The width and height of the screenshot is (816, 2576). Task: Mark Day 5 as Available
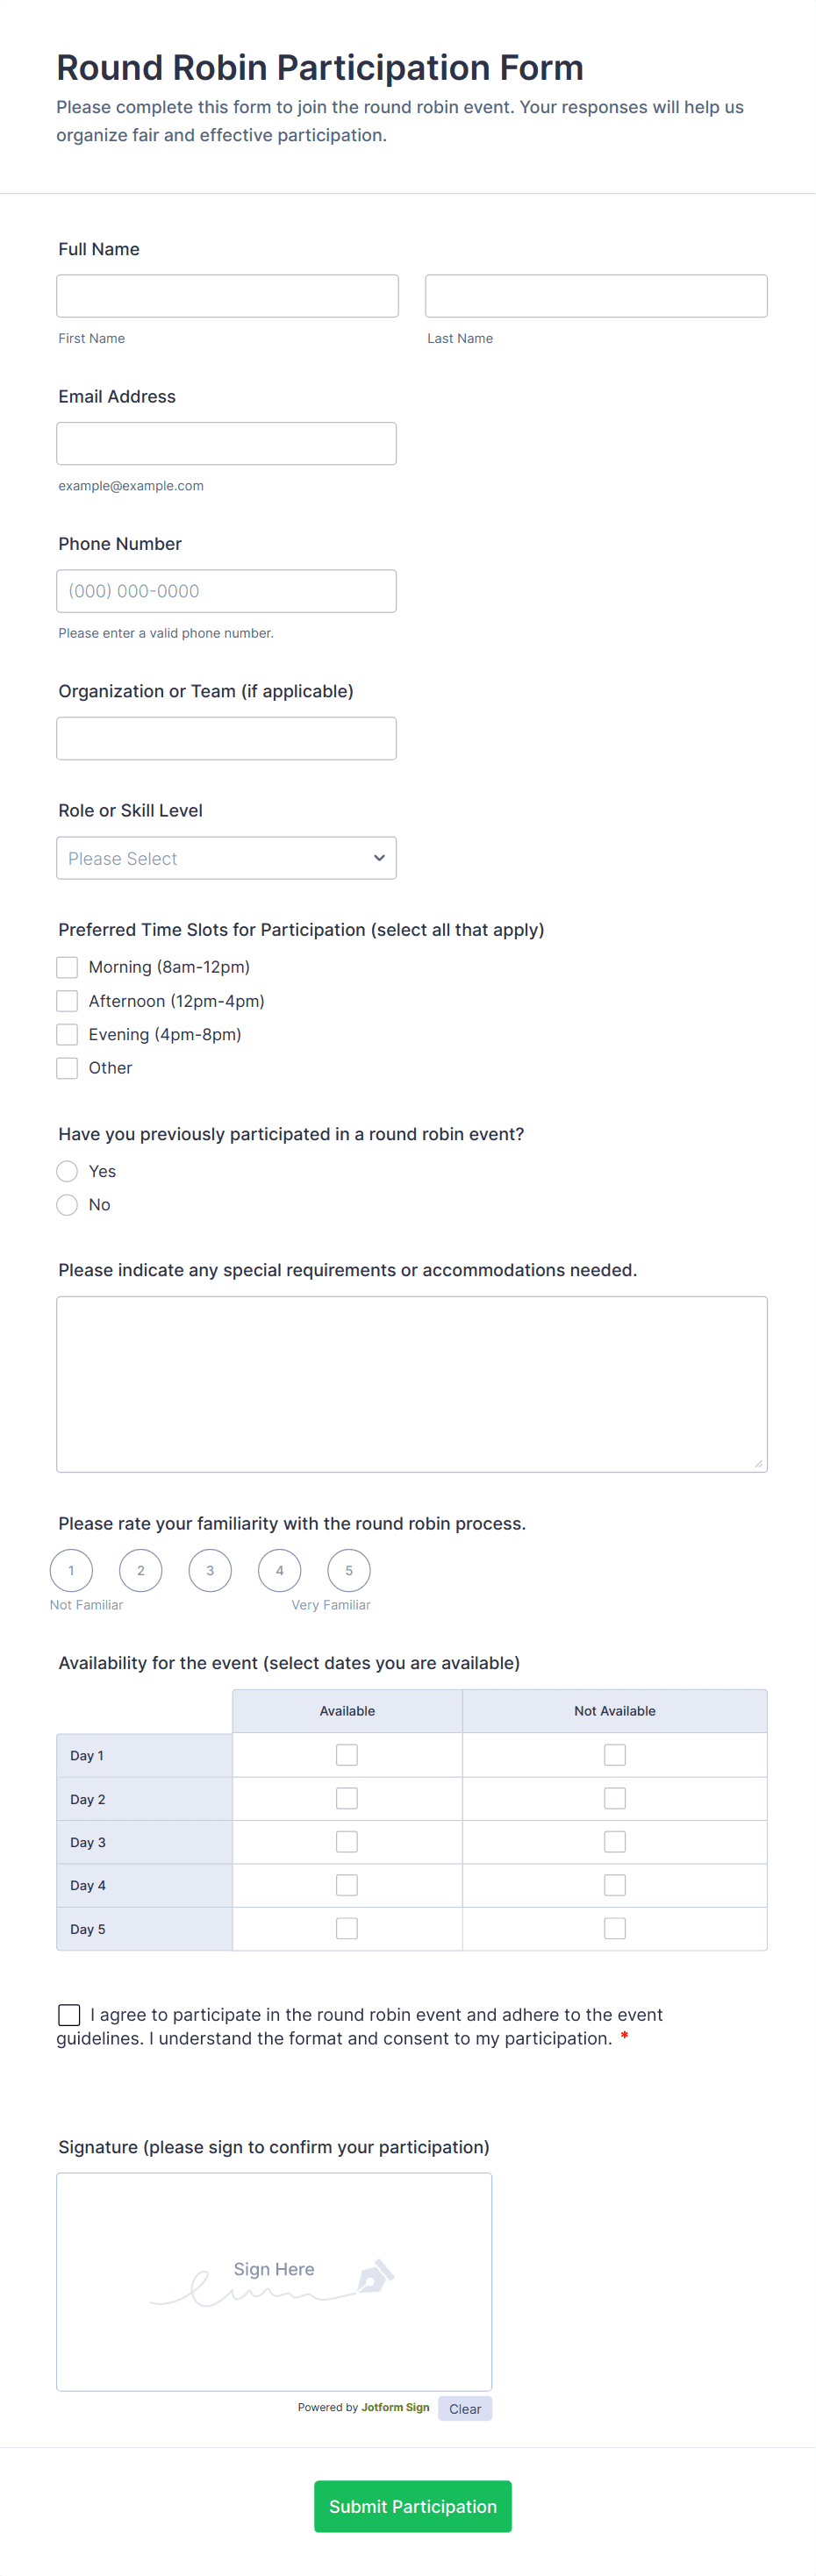click(x=346, y=1928)
